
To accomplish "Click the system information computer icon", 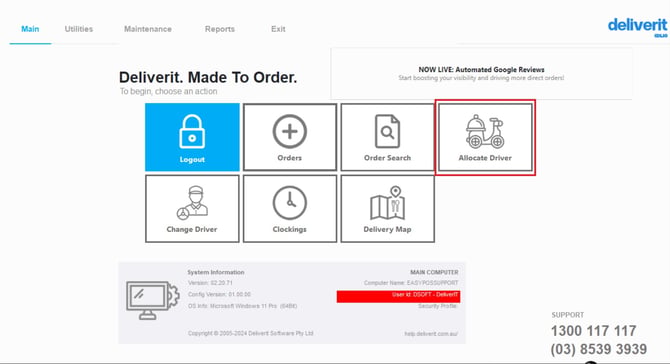I will coord(153,300).
